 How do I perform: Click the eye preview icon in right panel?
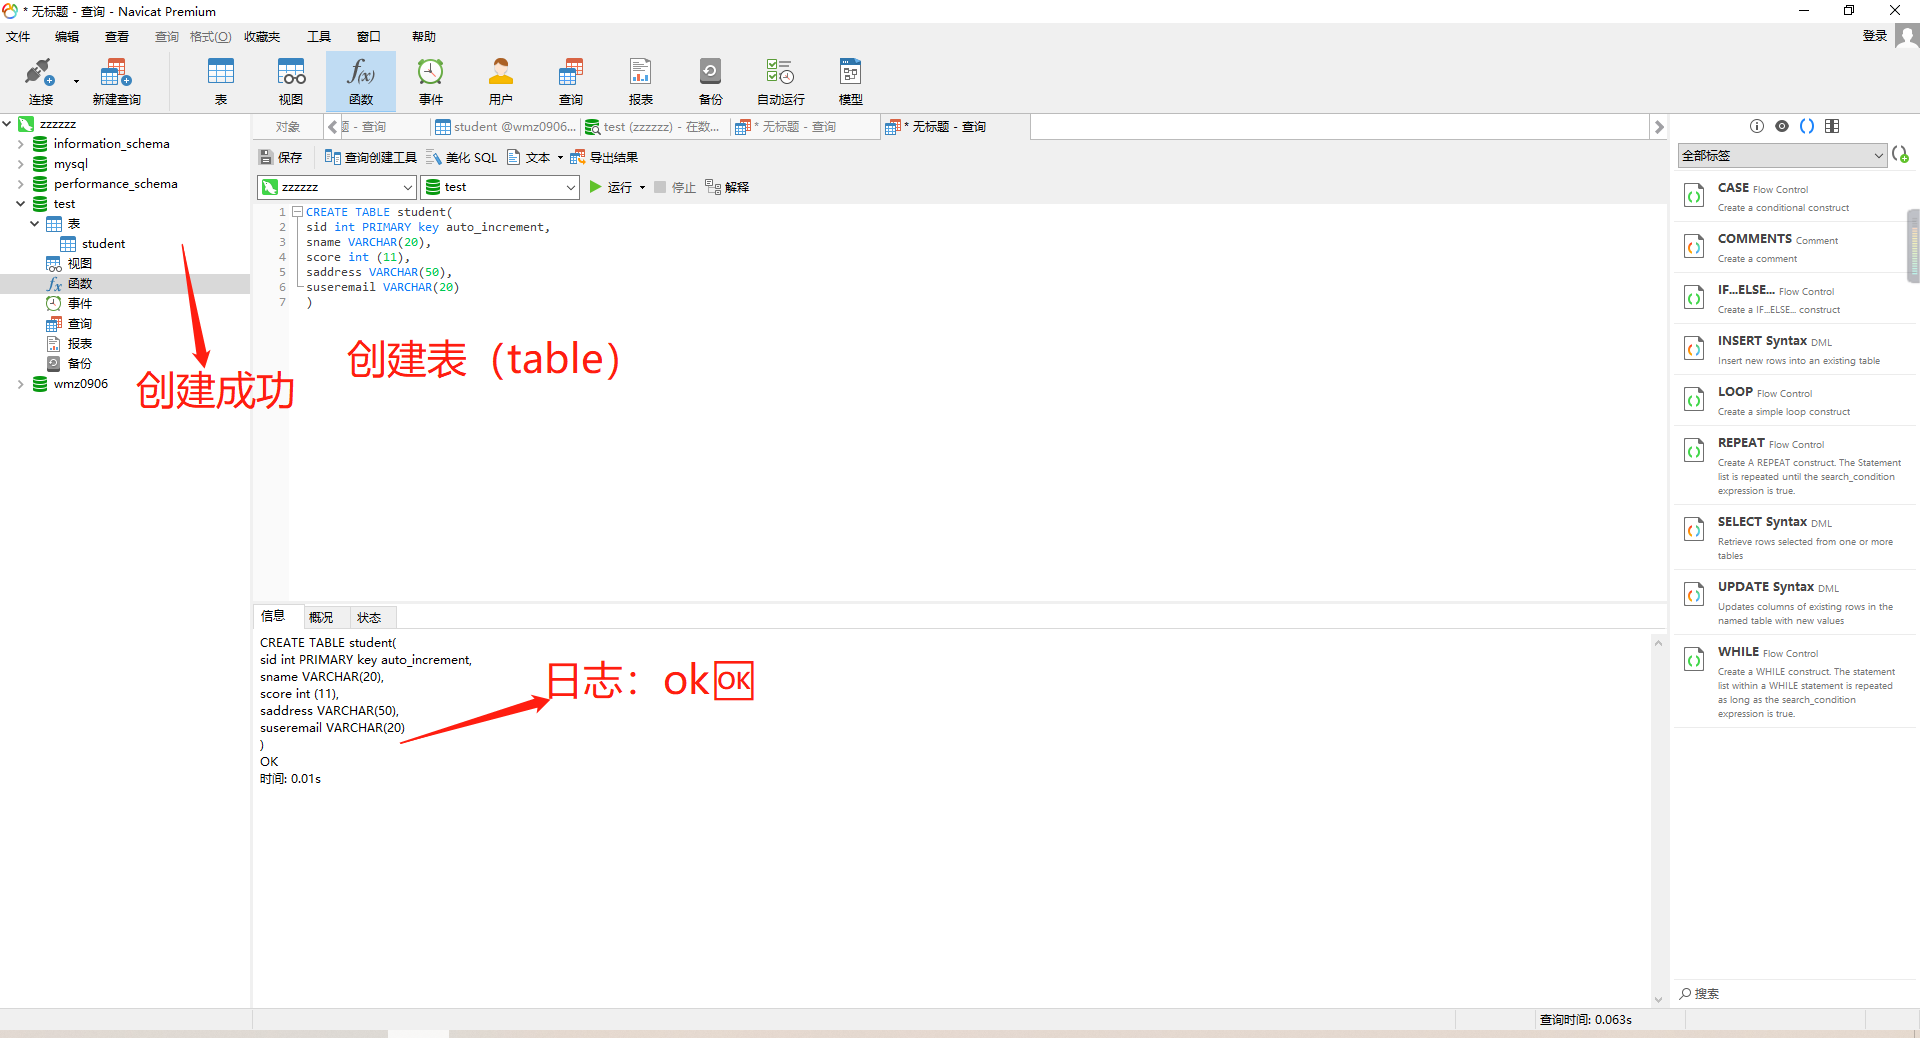point(1782,126)
